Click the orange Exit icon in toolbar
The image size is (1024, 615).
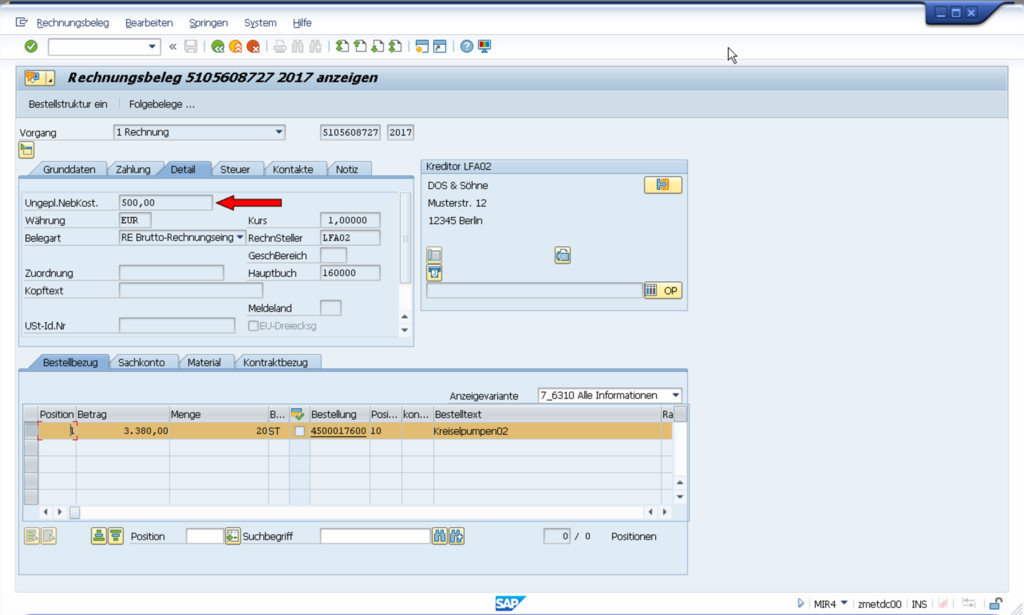235,46
